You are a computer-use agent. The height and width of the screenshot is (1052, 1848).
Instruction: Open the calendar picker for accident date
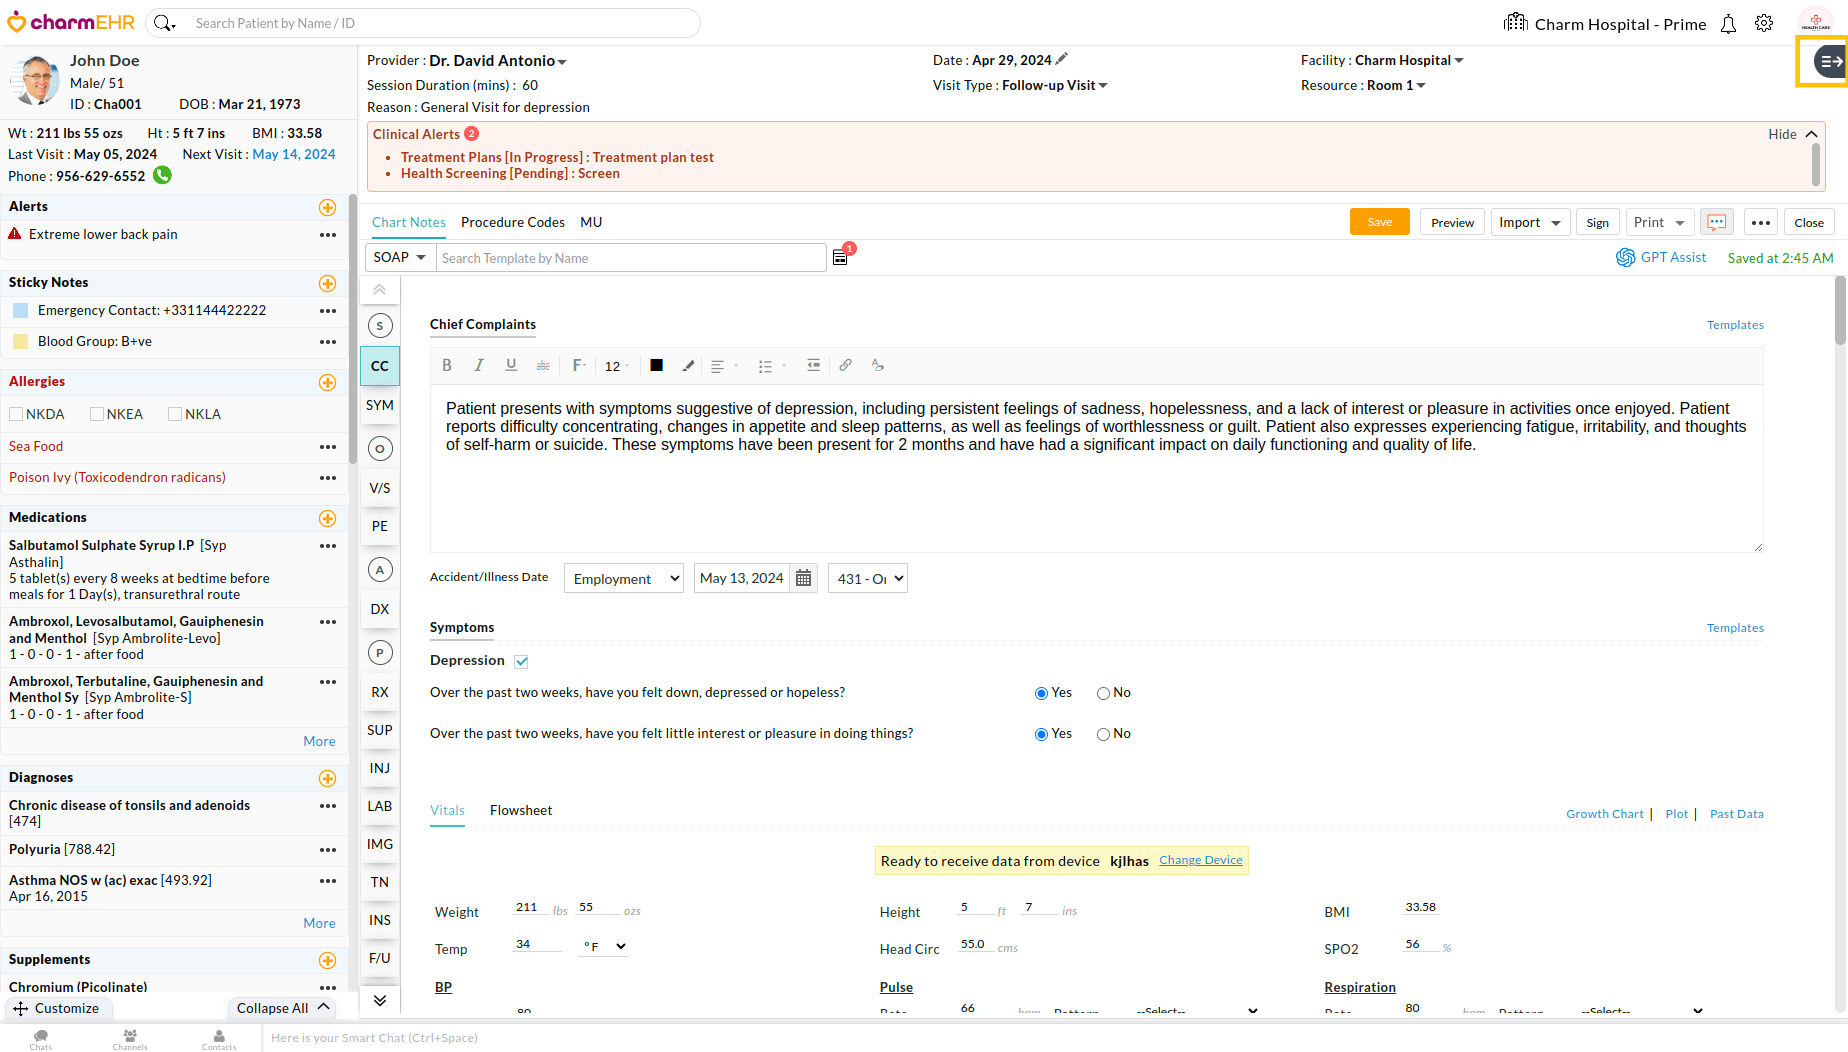click(x=803, y=578)
